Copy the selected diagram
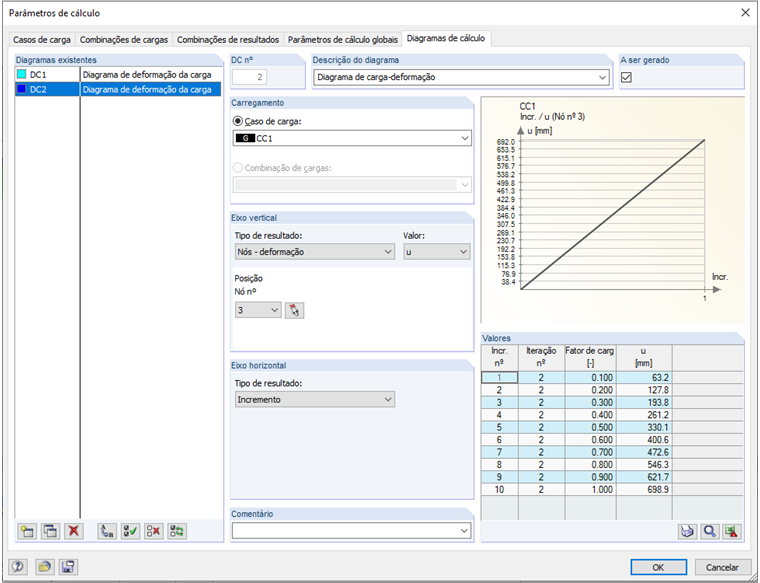760x583 pixels. click(x=50, y=531)
